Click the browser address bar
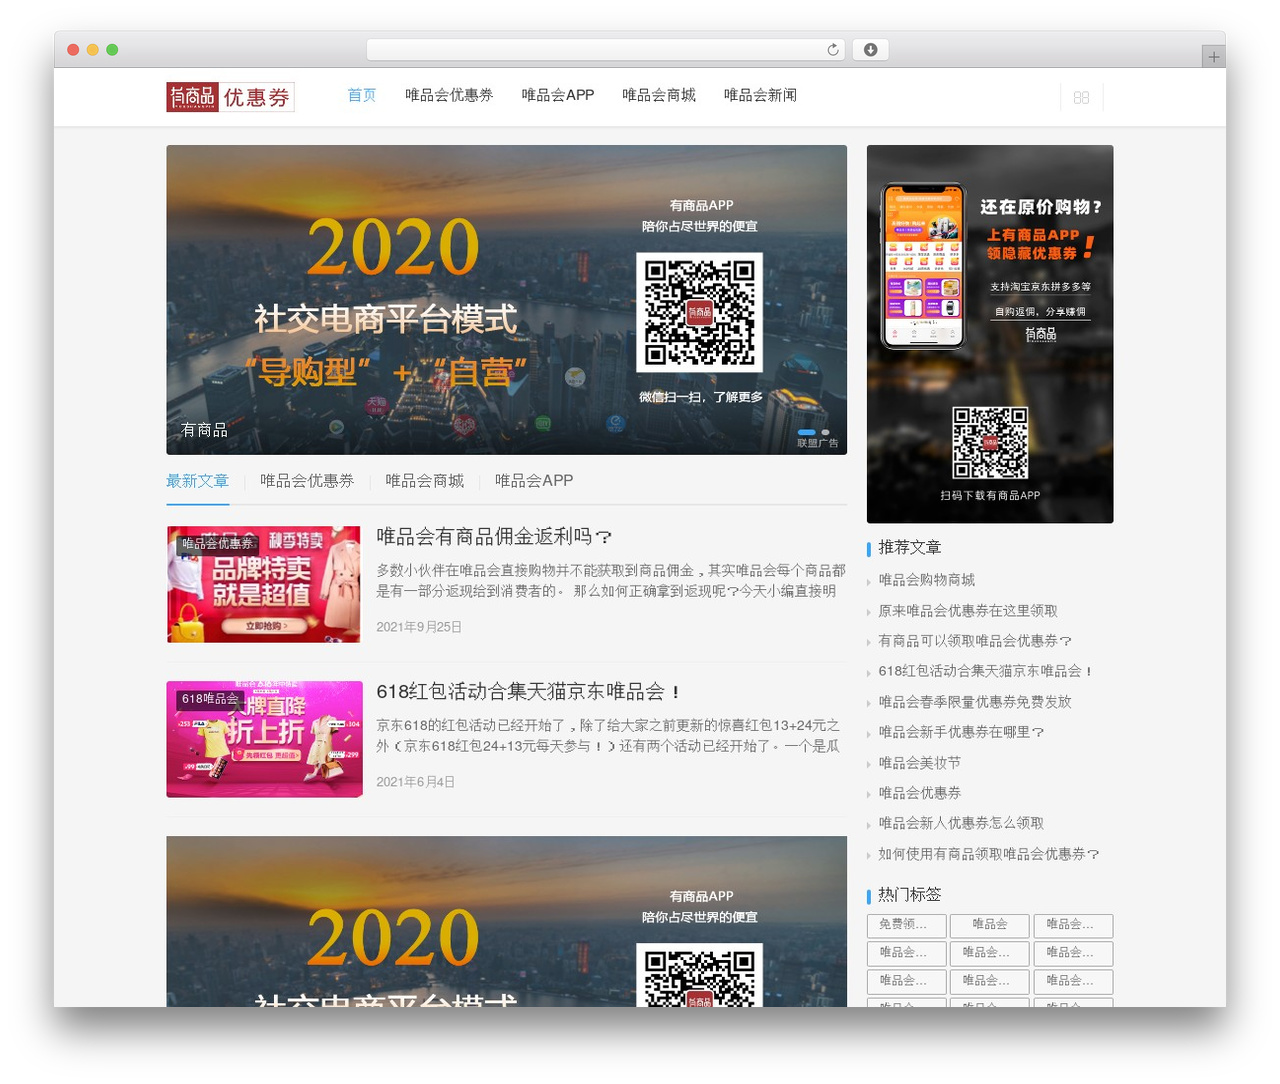Viewport: 1280px width, 1084px height. [605, 50]
